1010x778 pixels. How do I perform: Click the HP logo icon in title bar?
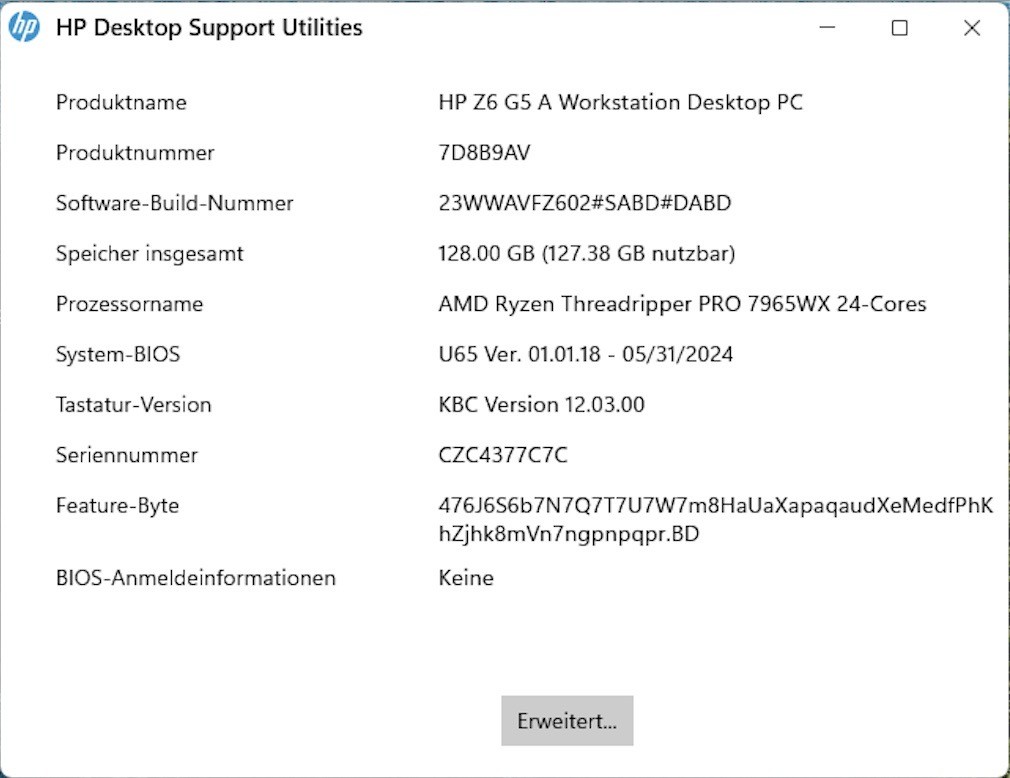pos(24,28)
